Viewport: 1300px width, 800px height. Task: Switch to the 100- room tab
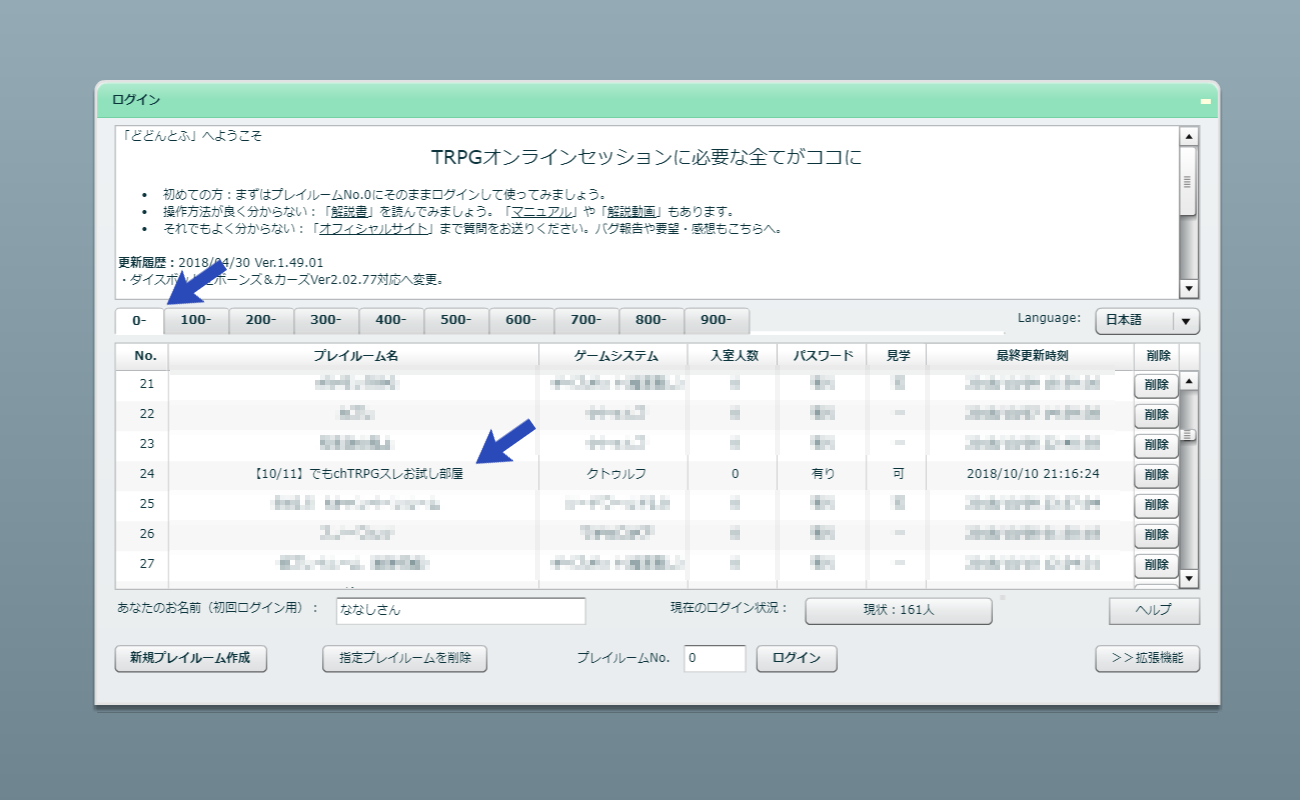click(196, 321)
